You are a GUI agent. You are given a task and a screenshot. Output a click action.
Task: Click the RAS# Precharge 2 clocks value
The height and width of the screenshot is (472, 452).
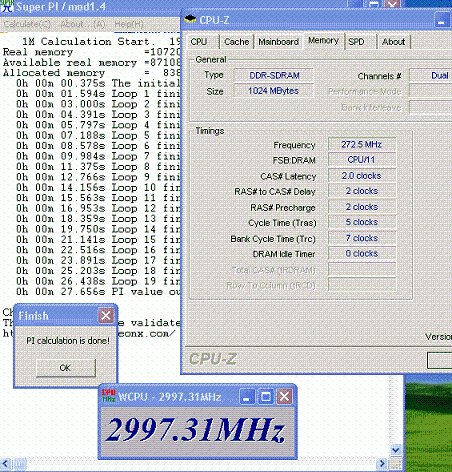tap(362, 207)
